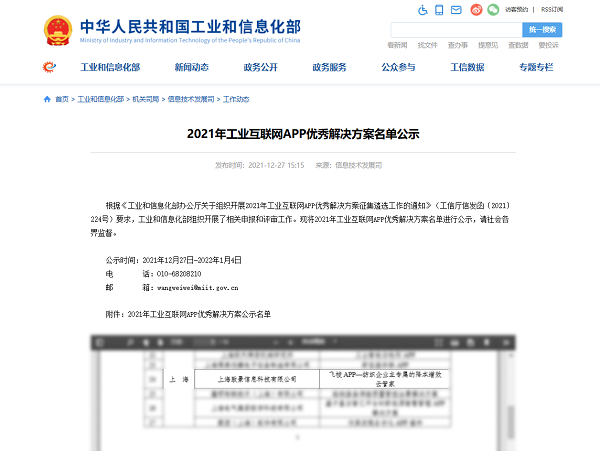Image resolution: width=600 pixels, height=452 pixels.
Task: Open the 政务公开 nav menu
Action: pos(261,67)
